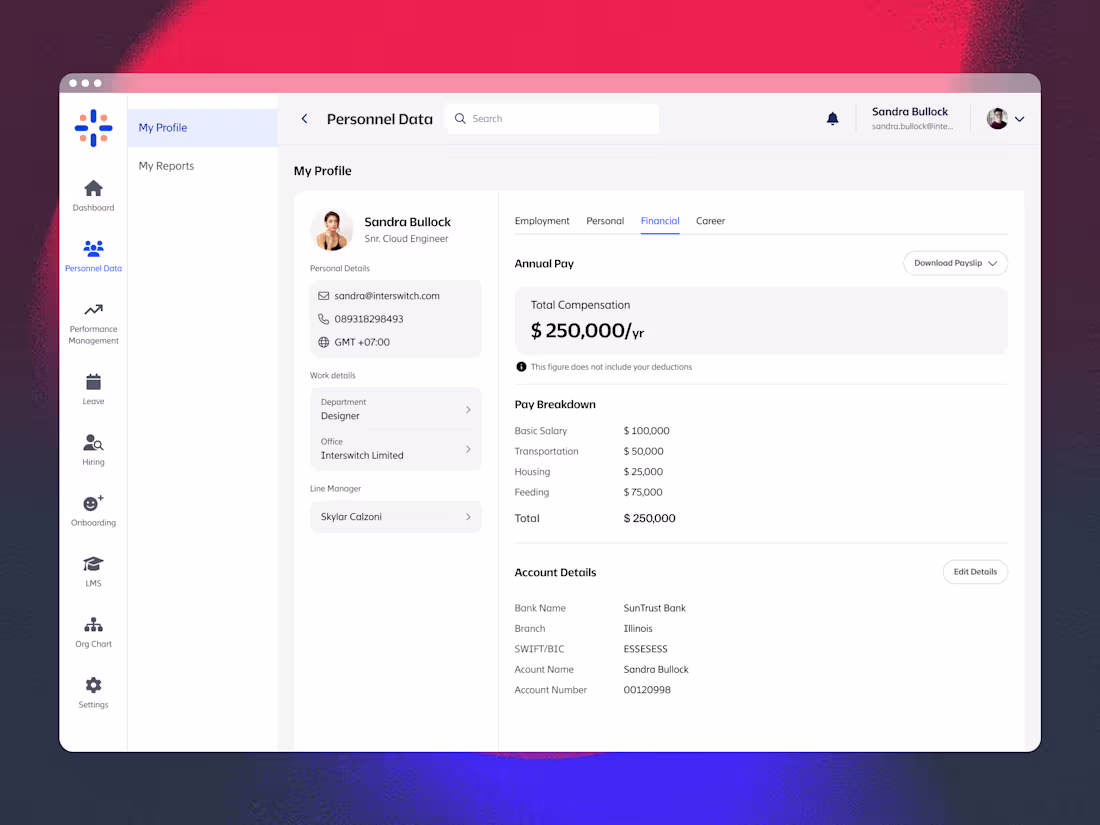Viewport: 1100px width, 825px height.
Task: Open Settings from the sidebar
Action: 93,690
